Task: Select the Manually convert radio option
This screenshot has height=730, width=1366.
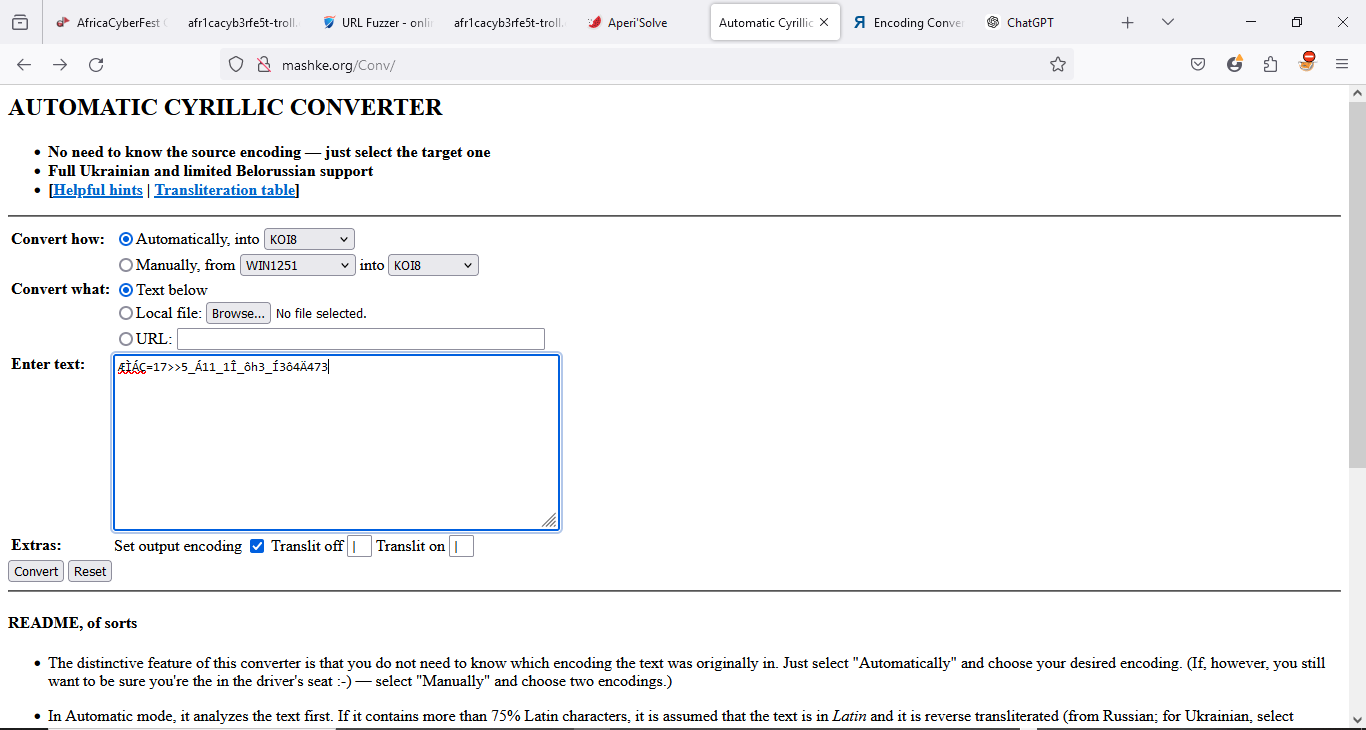Action: (126, 265)
